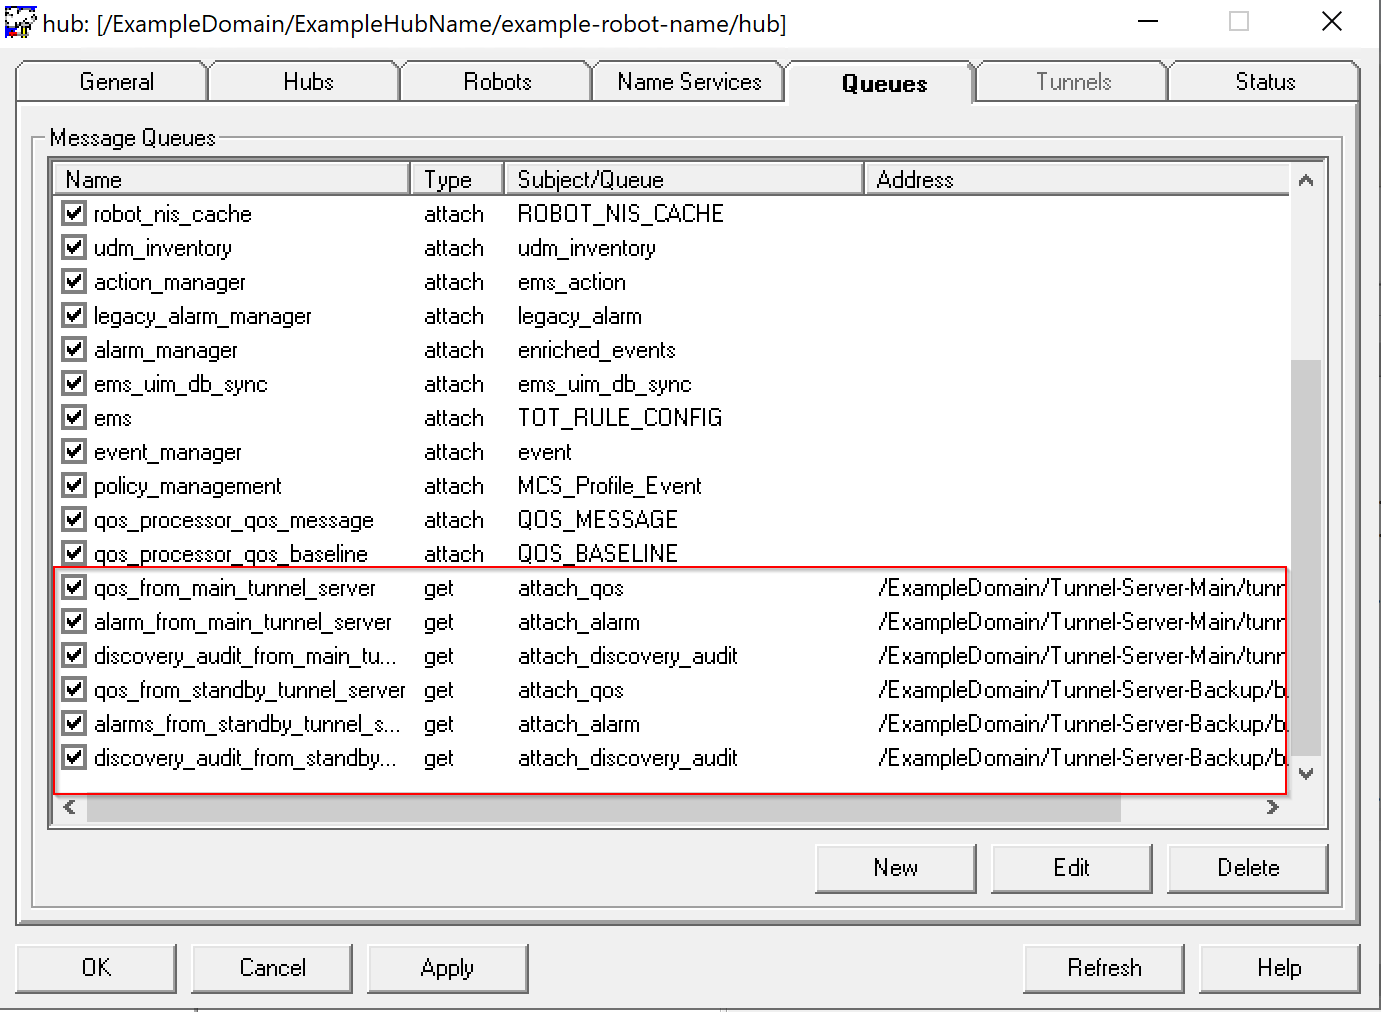Image resolution: width=1381 pixels, height=1012 pixels.
Task: Click the QOS_MESSAGE subject cell
Action: 598,520
